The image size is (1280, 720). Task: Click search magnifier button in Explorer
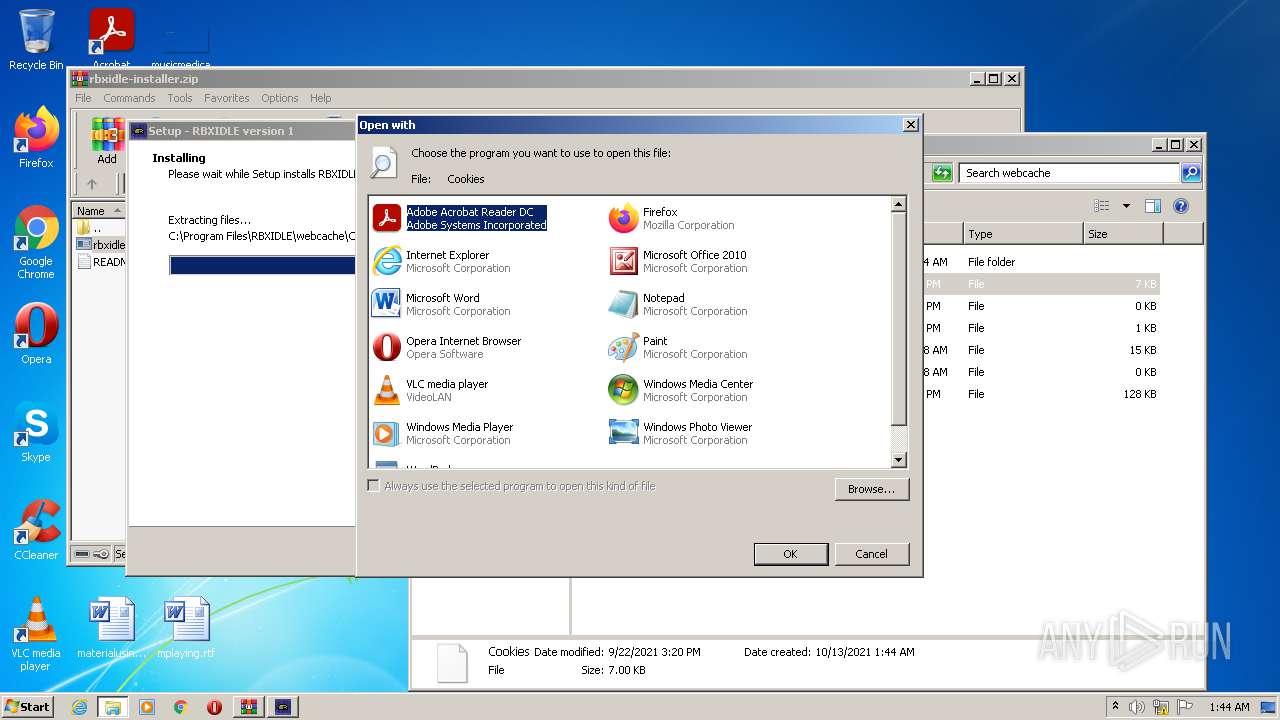tap(1191, 173)
